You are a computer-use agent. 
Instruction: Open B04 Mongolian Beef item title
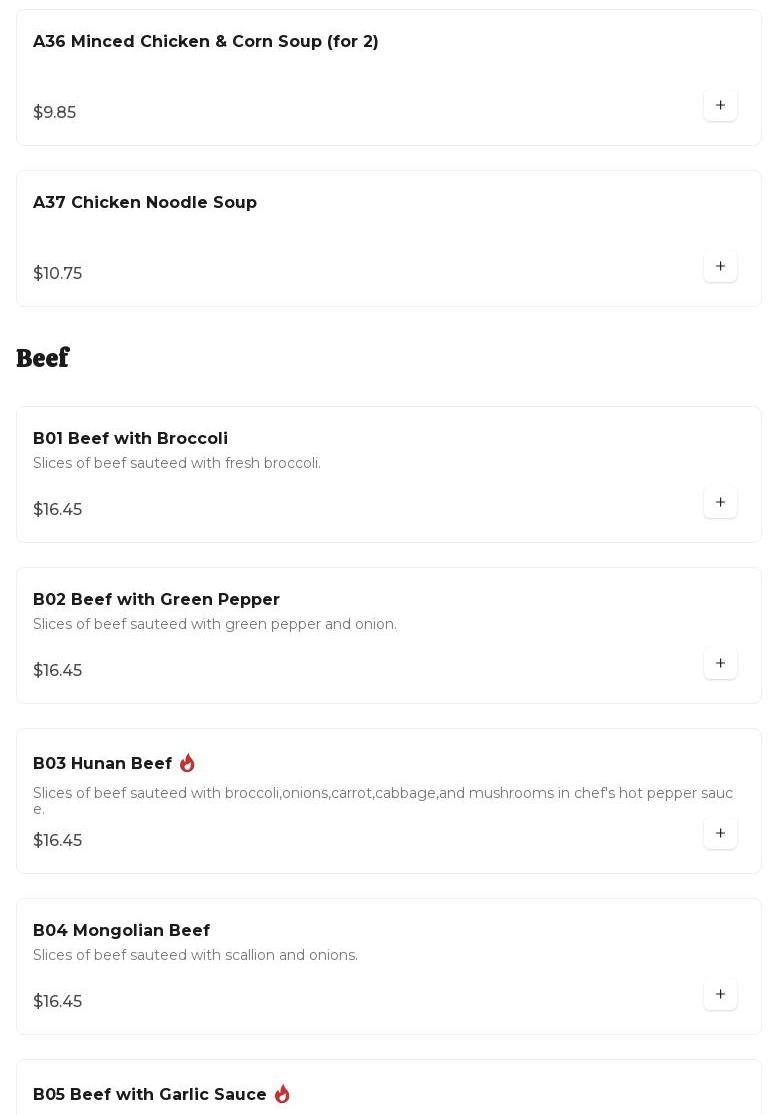[x=121, y=931]
